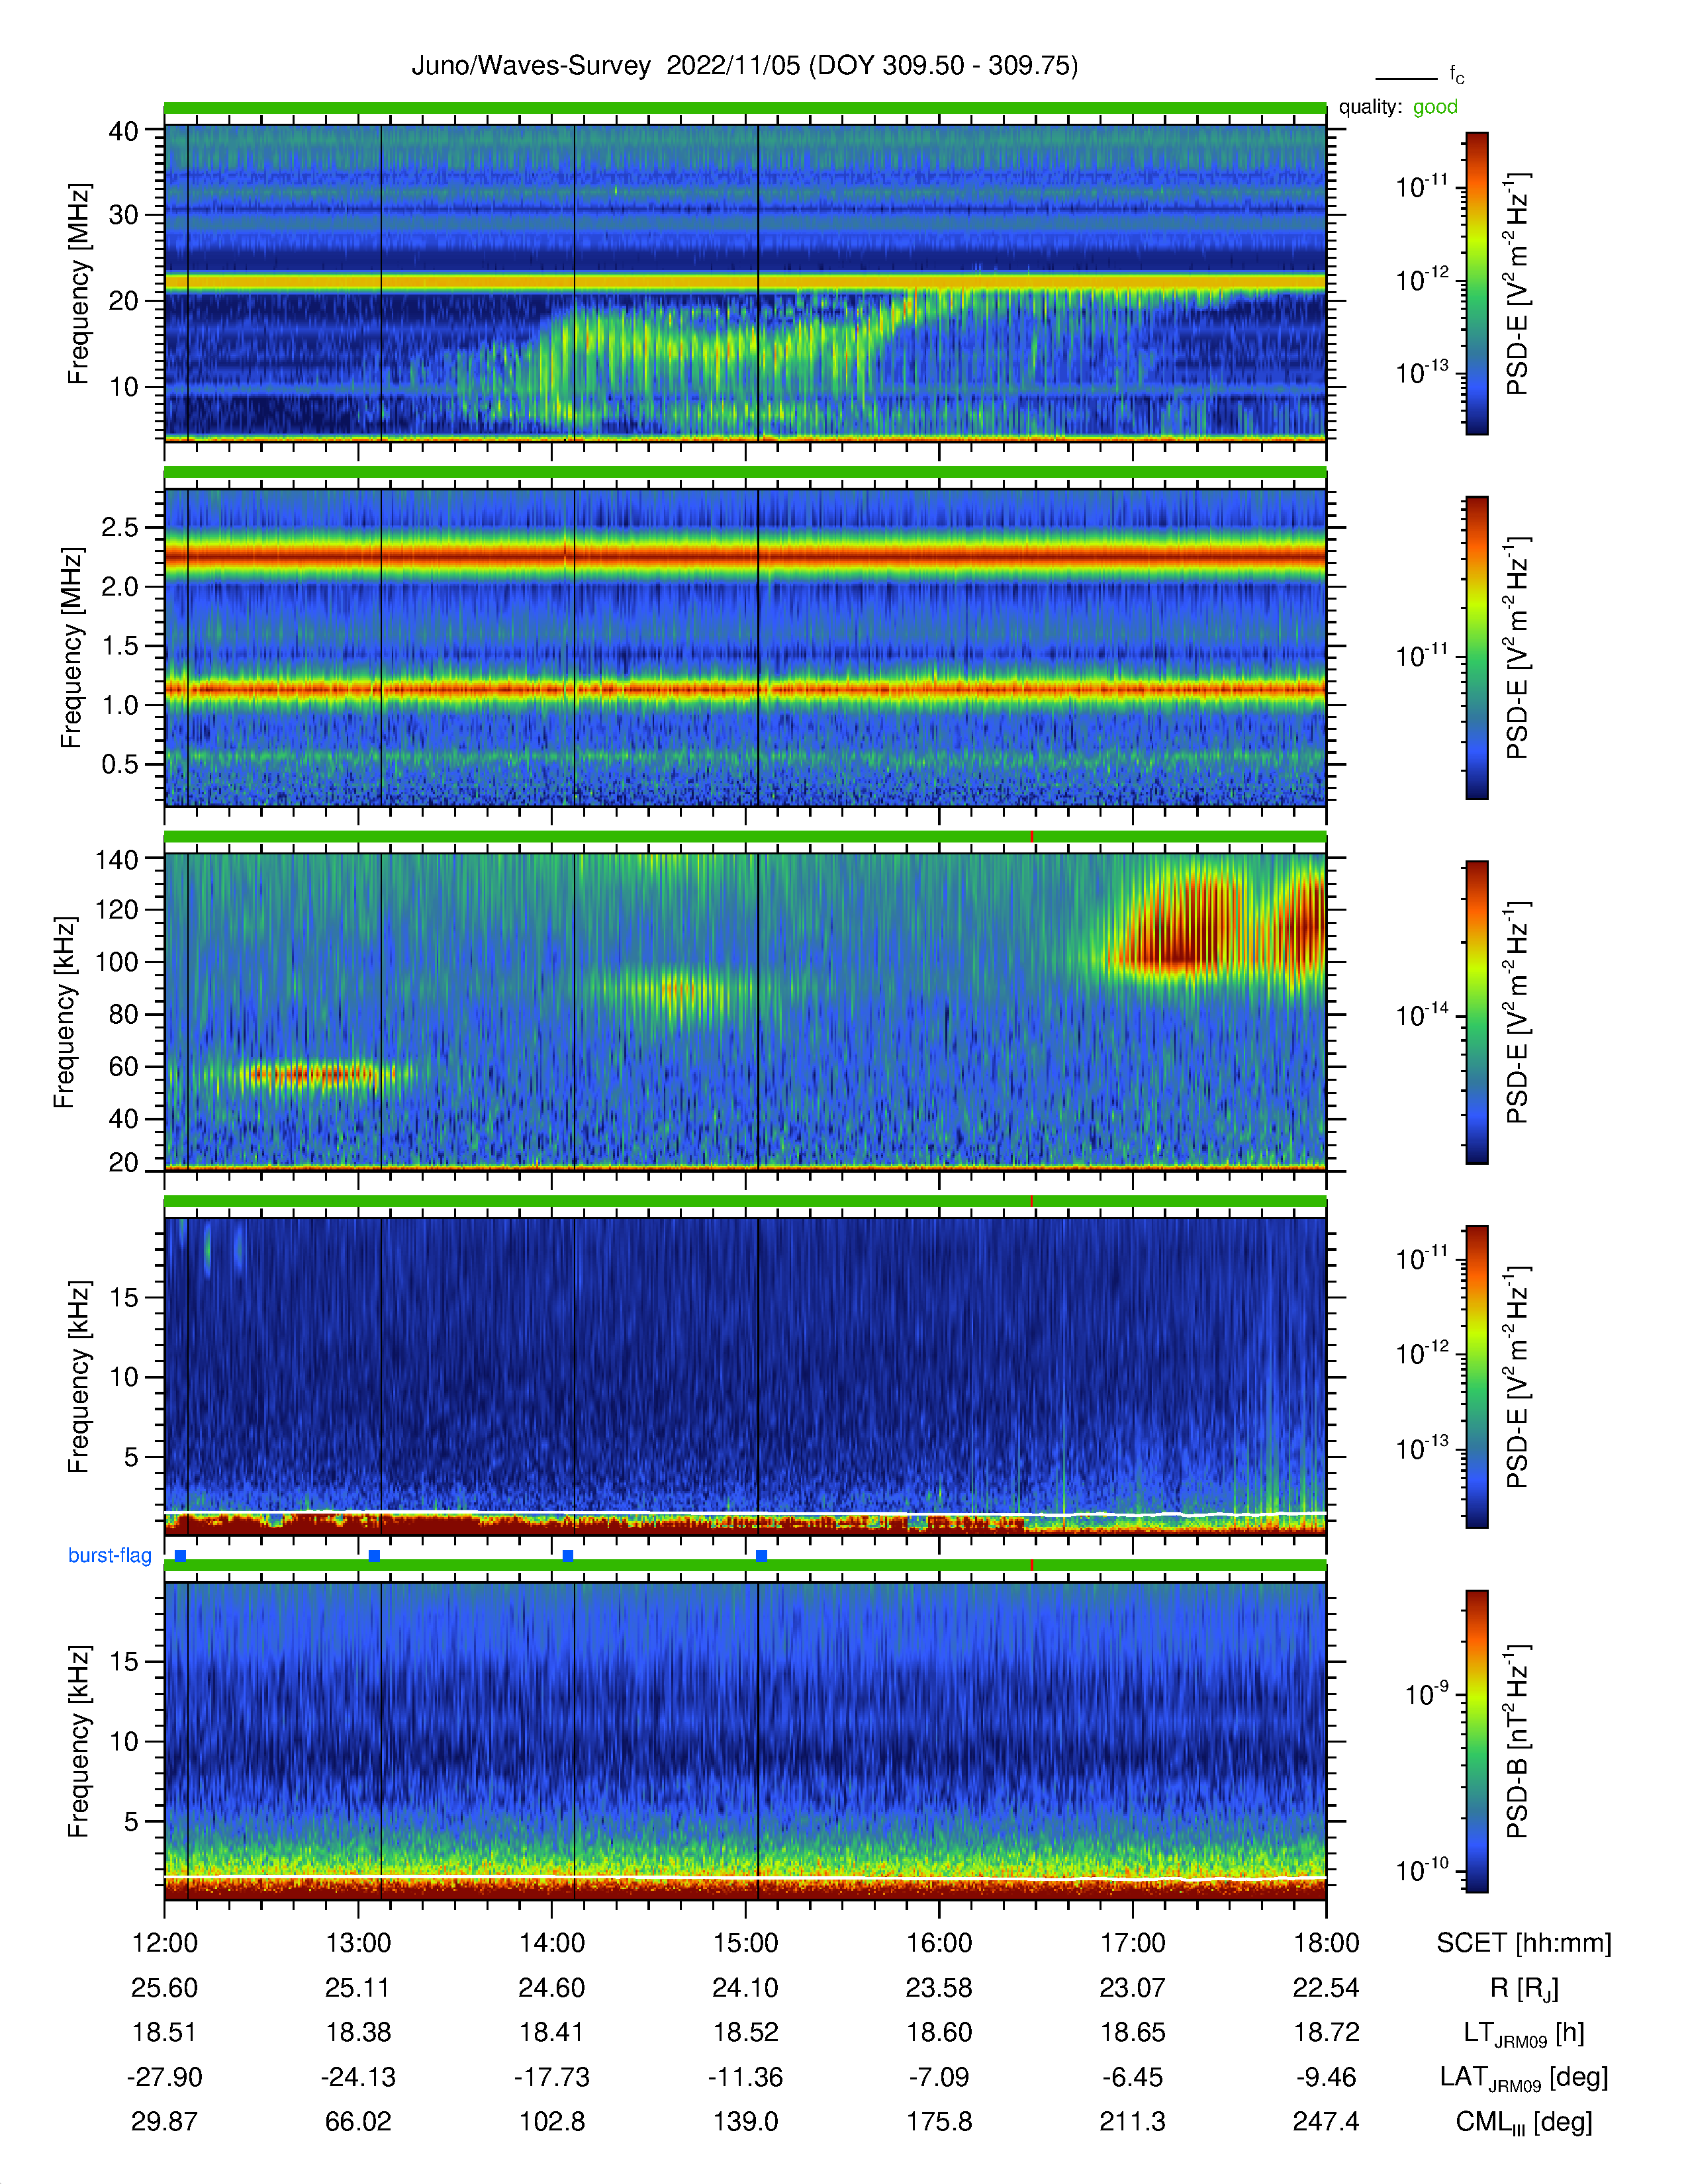1688x2184 pixels.
Task: Click the PSD-B magnetic color bar
Action: point(1477,1741)
